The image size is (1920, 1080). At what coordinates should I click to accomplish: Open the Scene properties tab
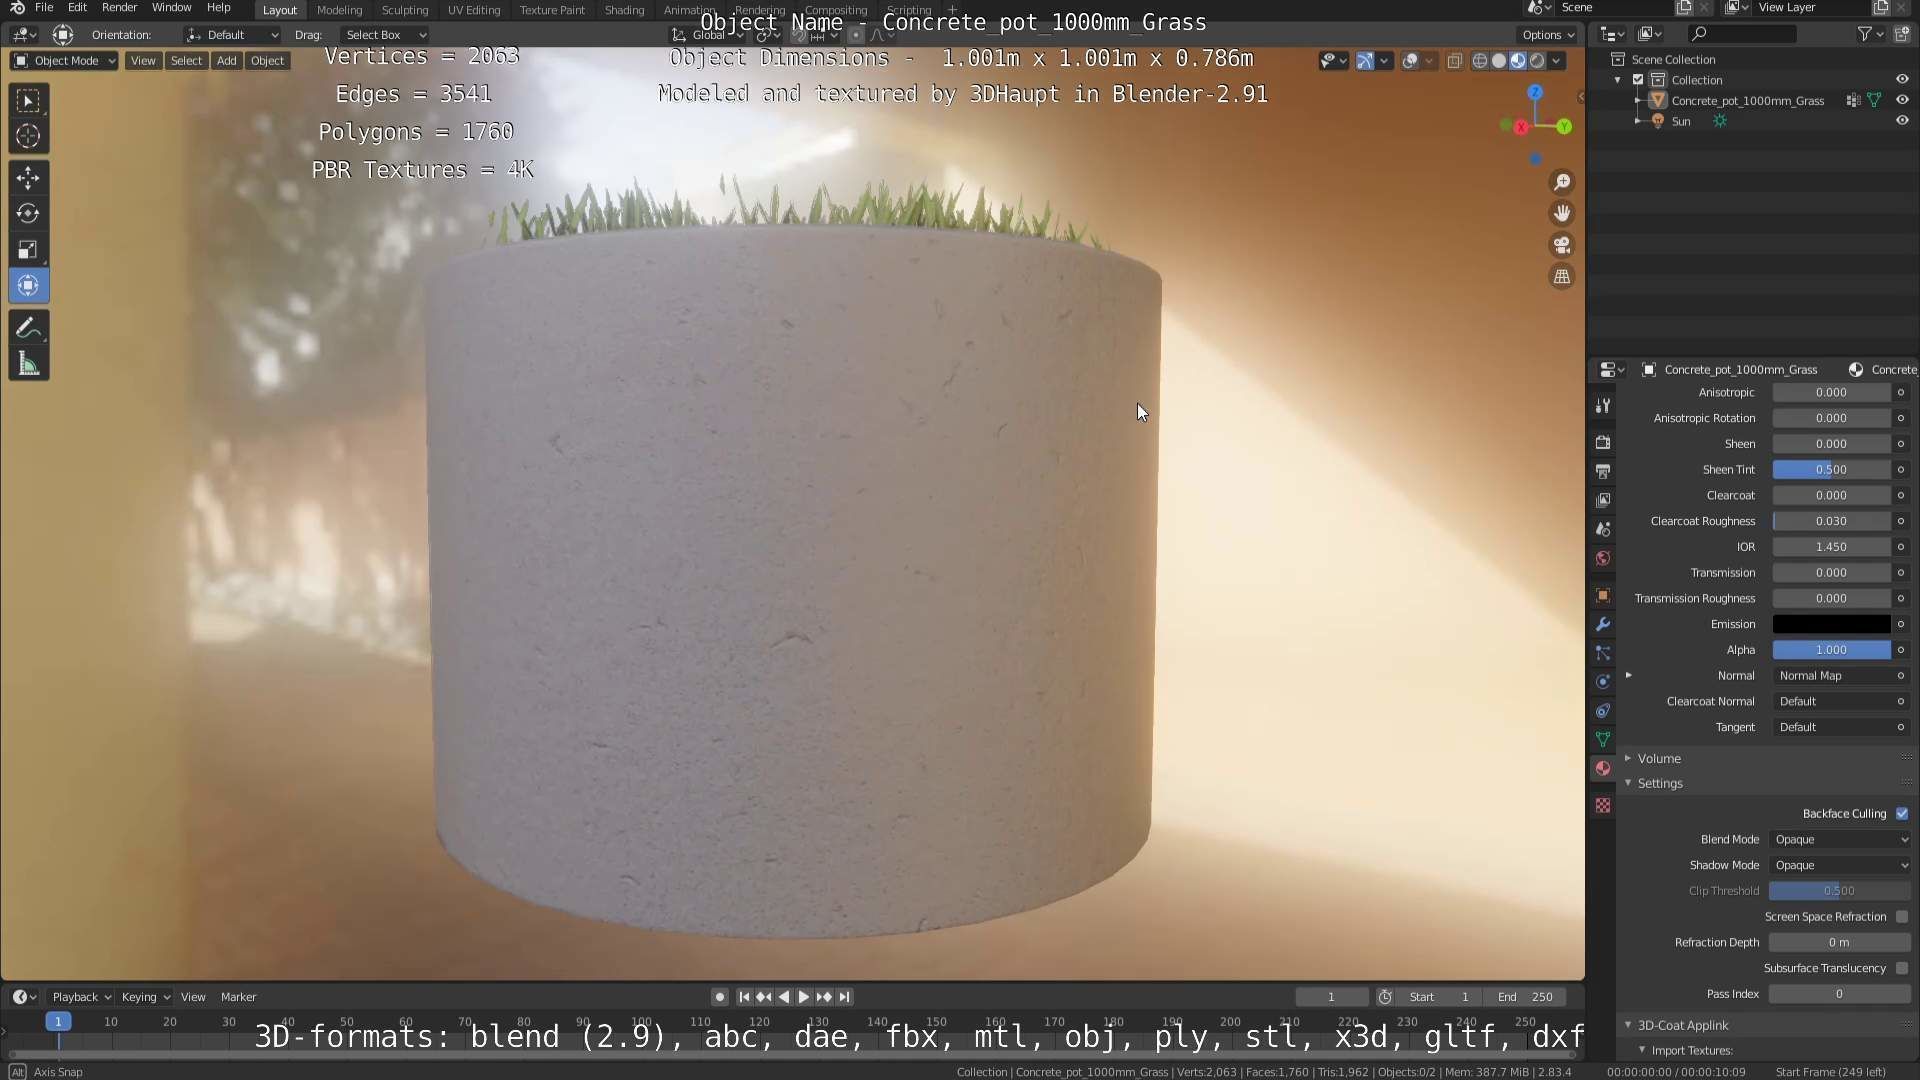click(1603, 529)
